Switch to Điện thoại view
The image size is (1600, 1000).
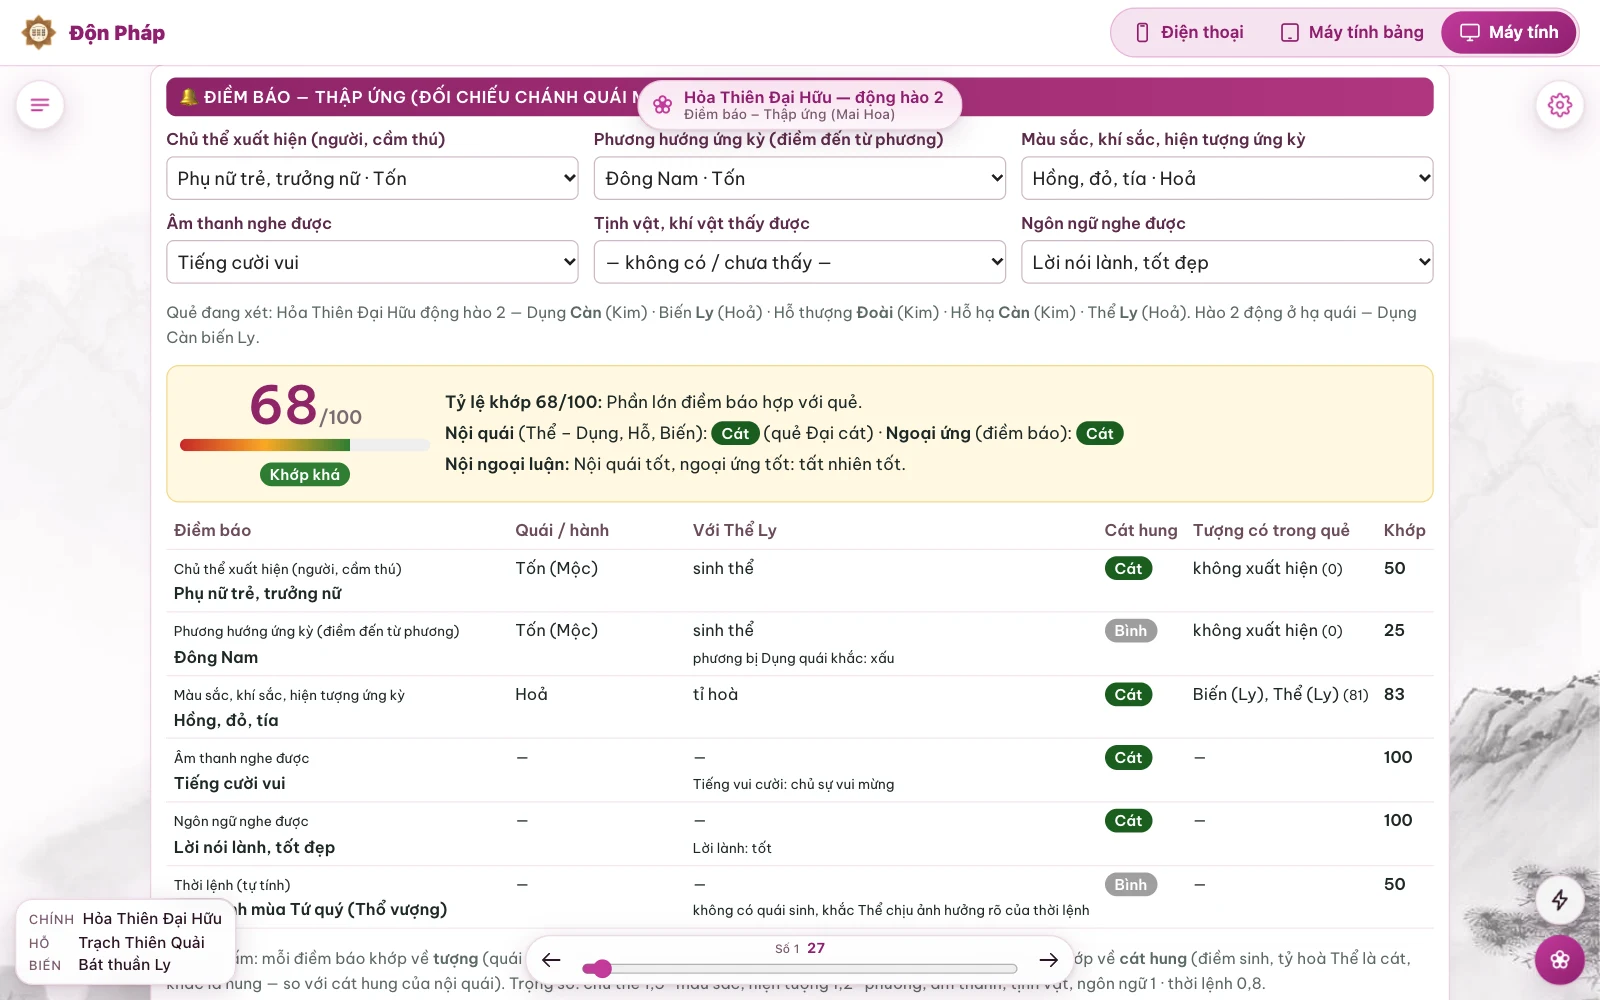[x=1190, y=33]
